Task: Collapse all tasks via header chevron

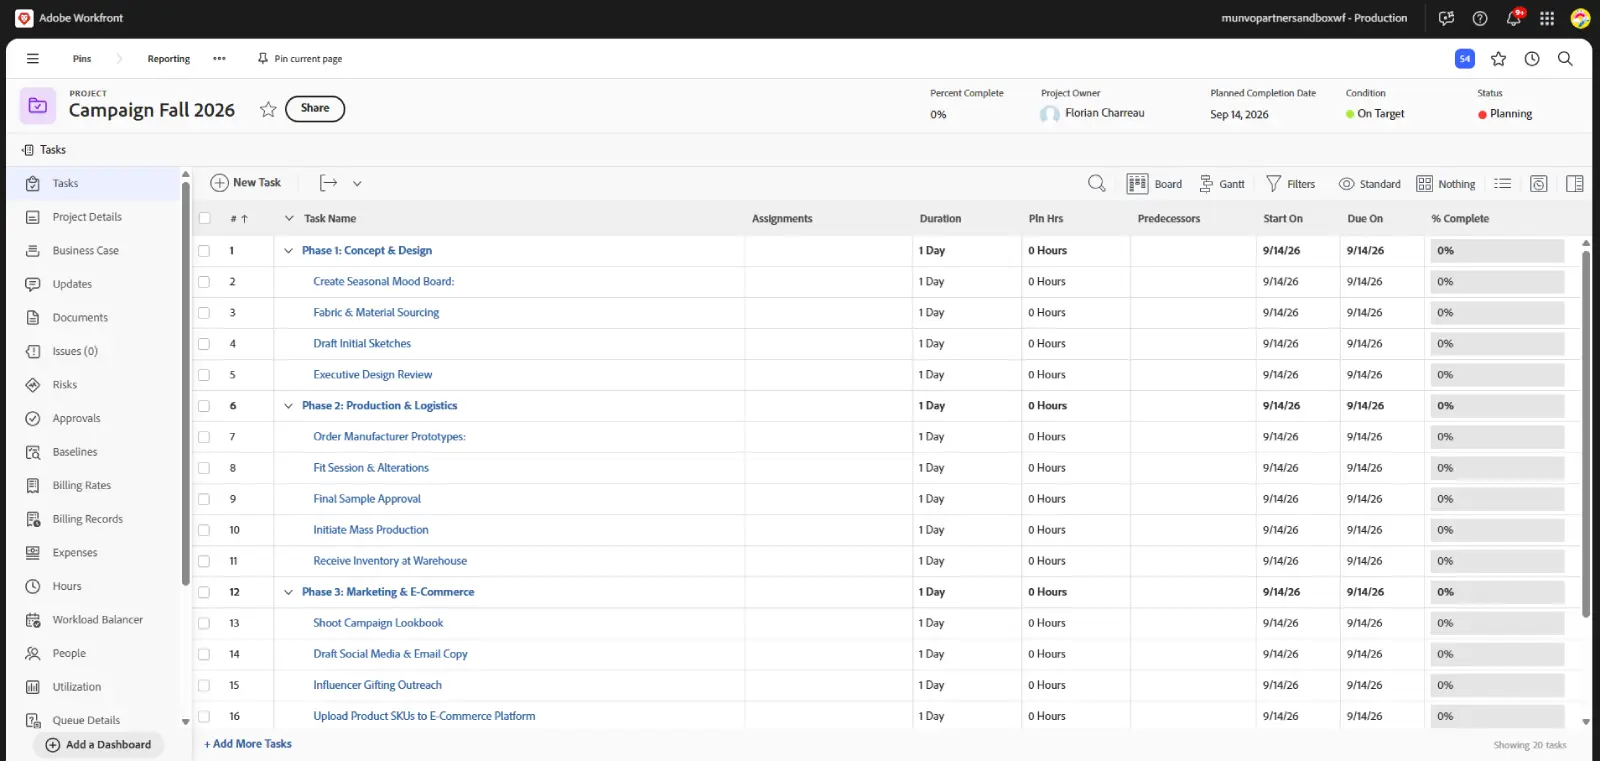Action: (x=288, y=218)
